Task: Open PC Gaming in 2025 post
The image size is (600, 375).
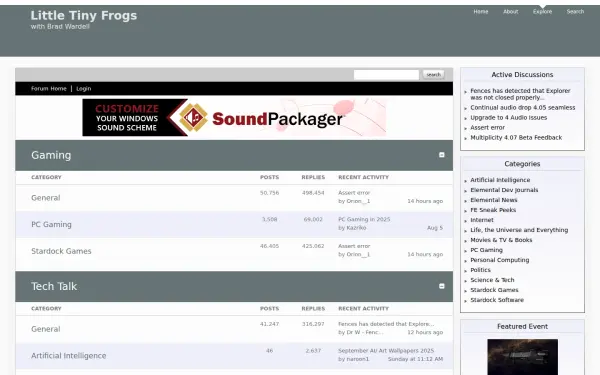Action: 364,219
